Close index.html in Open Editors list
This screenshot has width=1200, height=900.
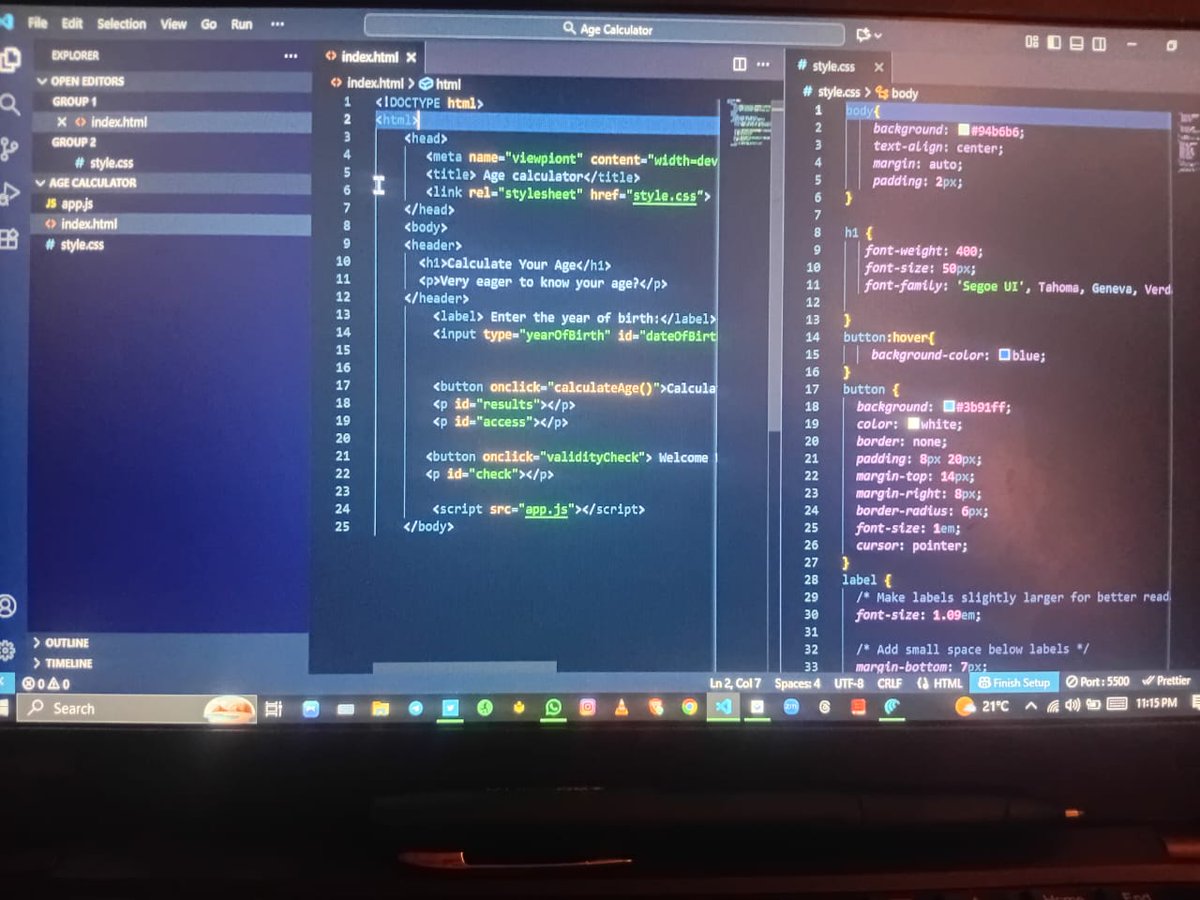(62, 122)
